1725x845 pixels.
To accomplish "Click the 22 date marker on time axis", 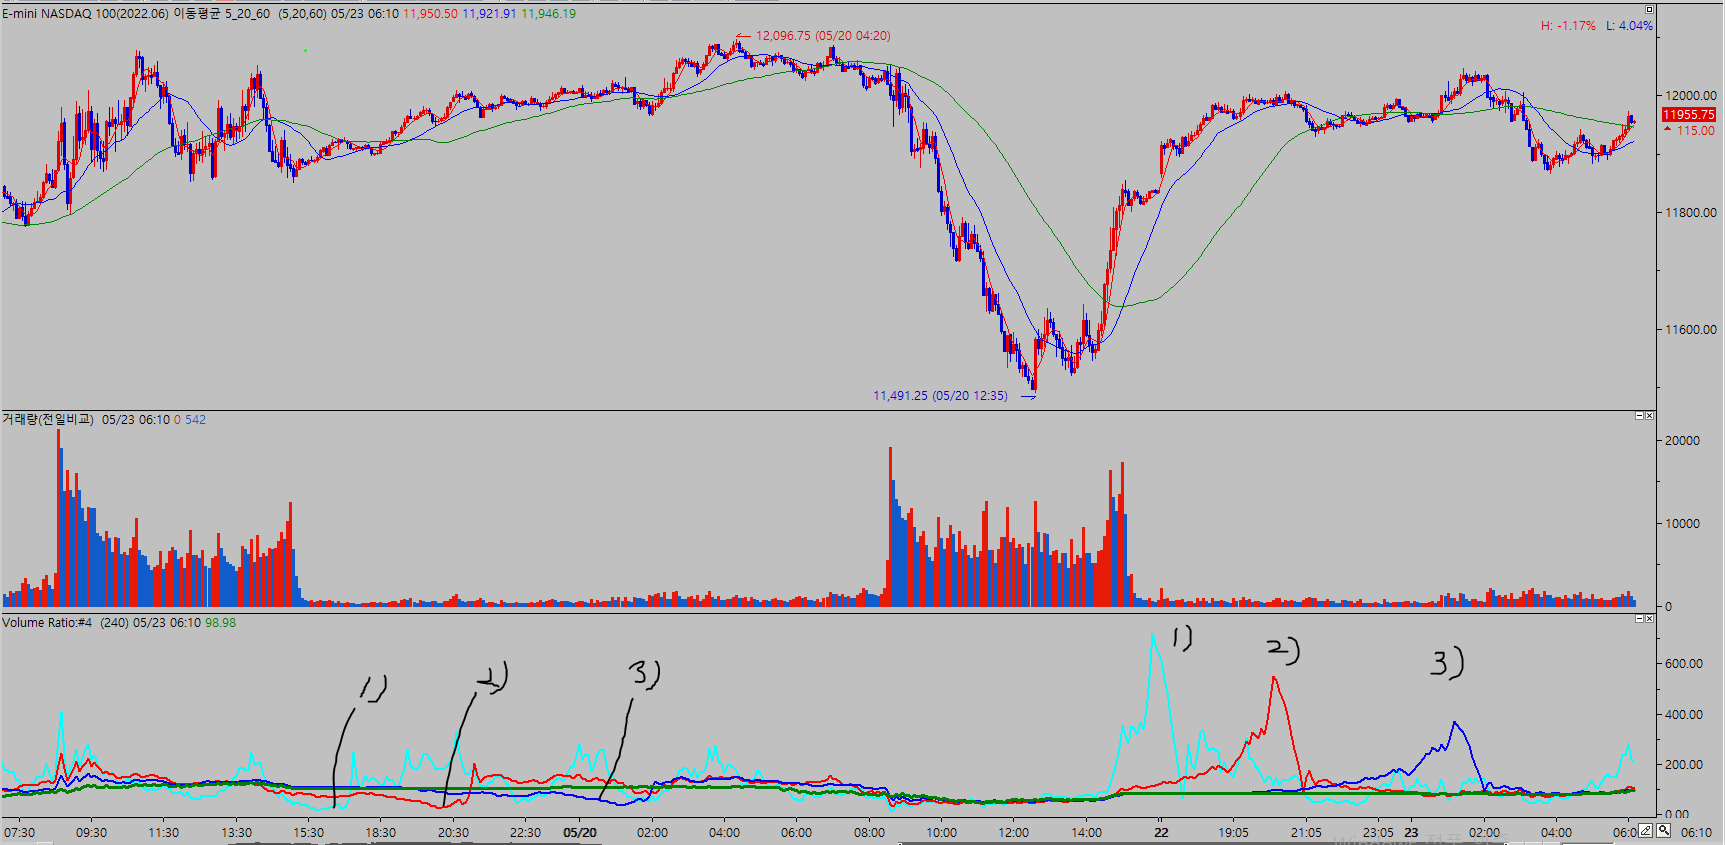I will click(1161, 832).
